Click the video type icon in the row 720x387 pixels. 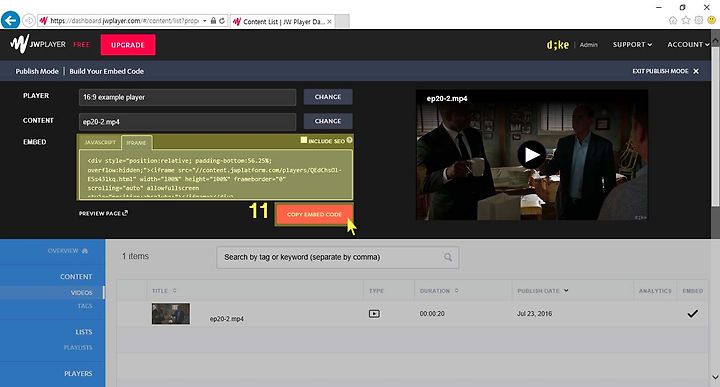click(x=374, y=314)
